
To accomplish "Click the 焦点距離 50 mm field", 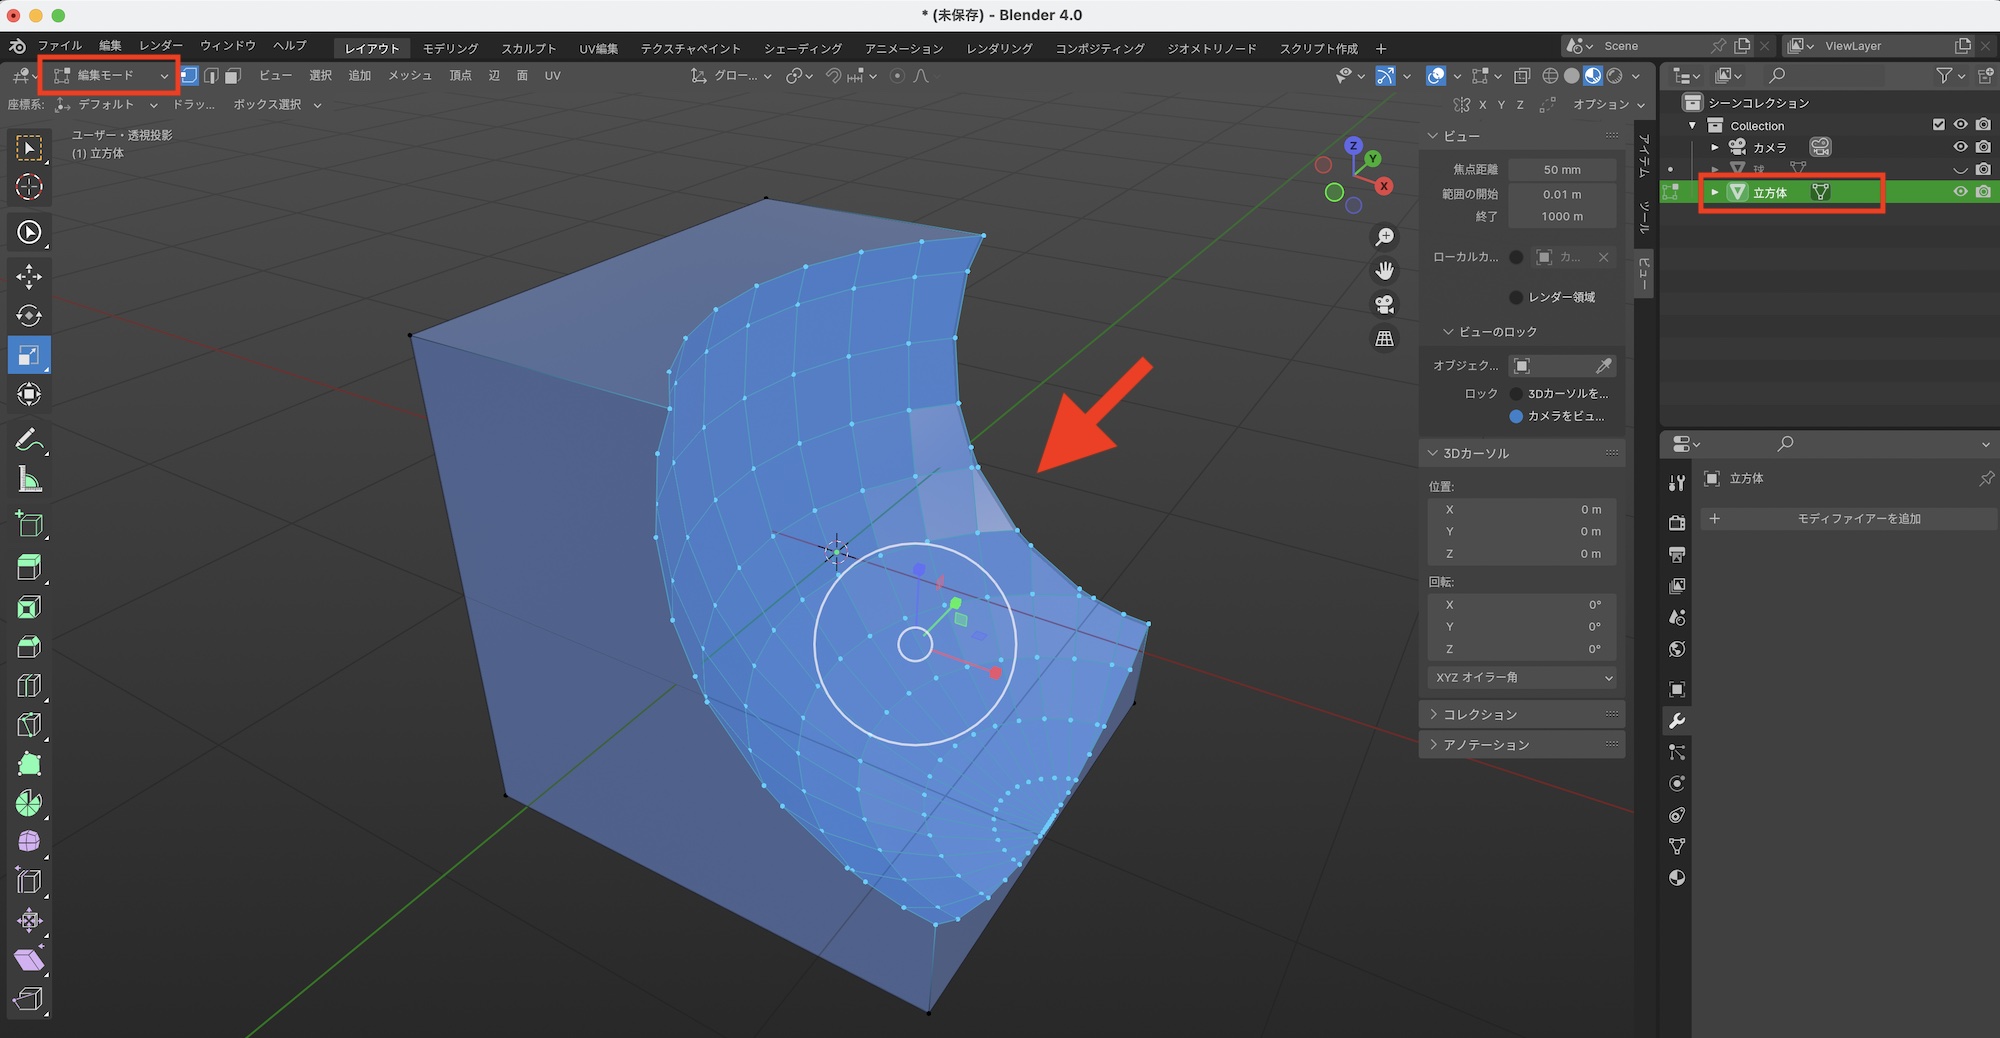I will [x=1561, y=170].
